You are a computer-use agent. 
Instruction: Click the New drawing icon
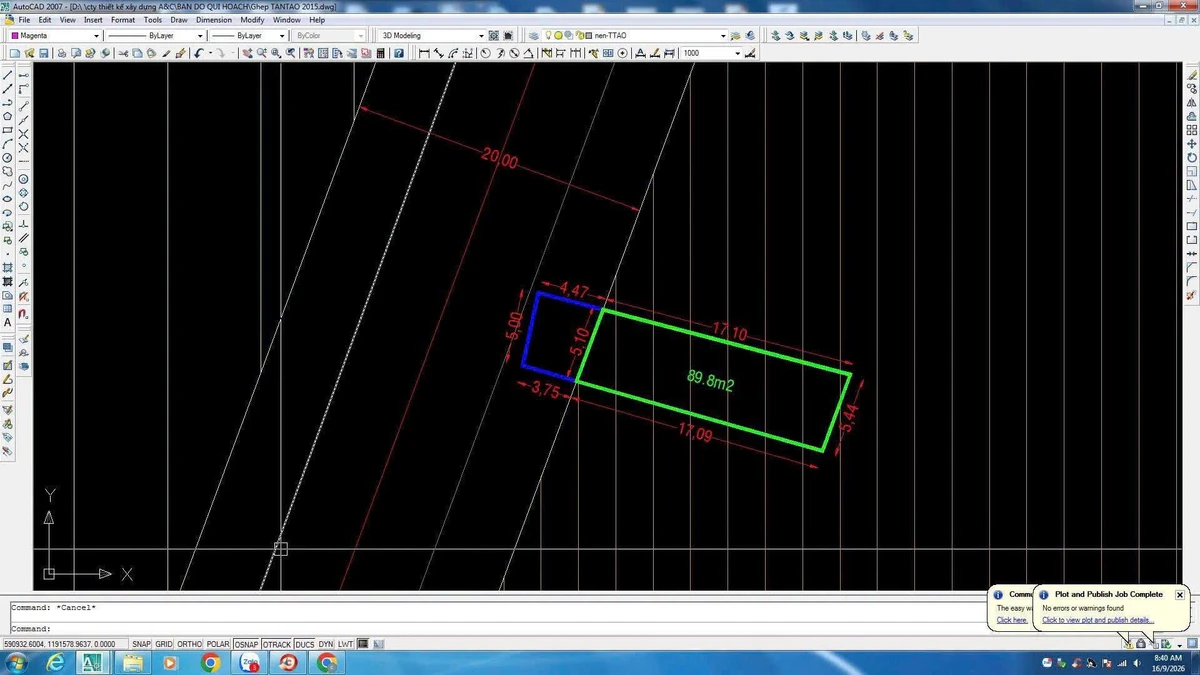[x=14, y=53]
